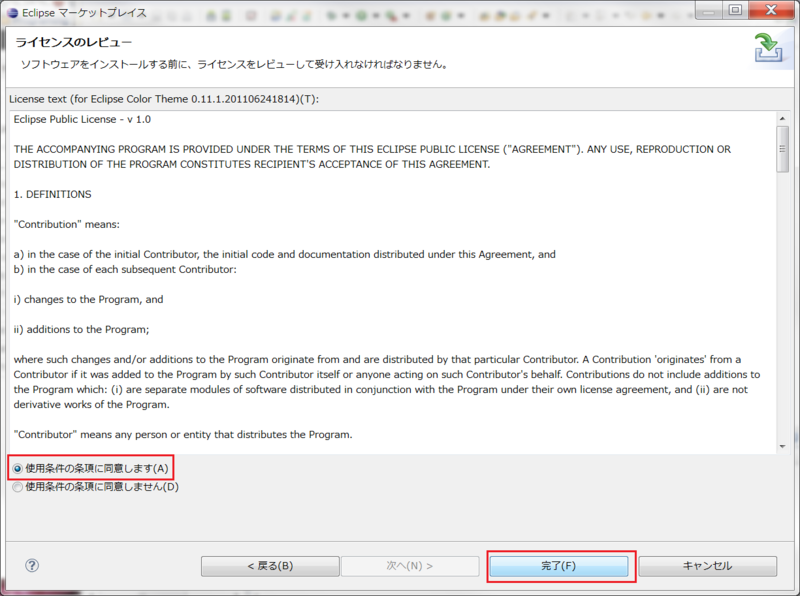Click 'i) changes to the Program, and' line
Screen dimensions: 800x596
click(88, 300)
